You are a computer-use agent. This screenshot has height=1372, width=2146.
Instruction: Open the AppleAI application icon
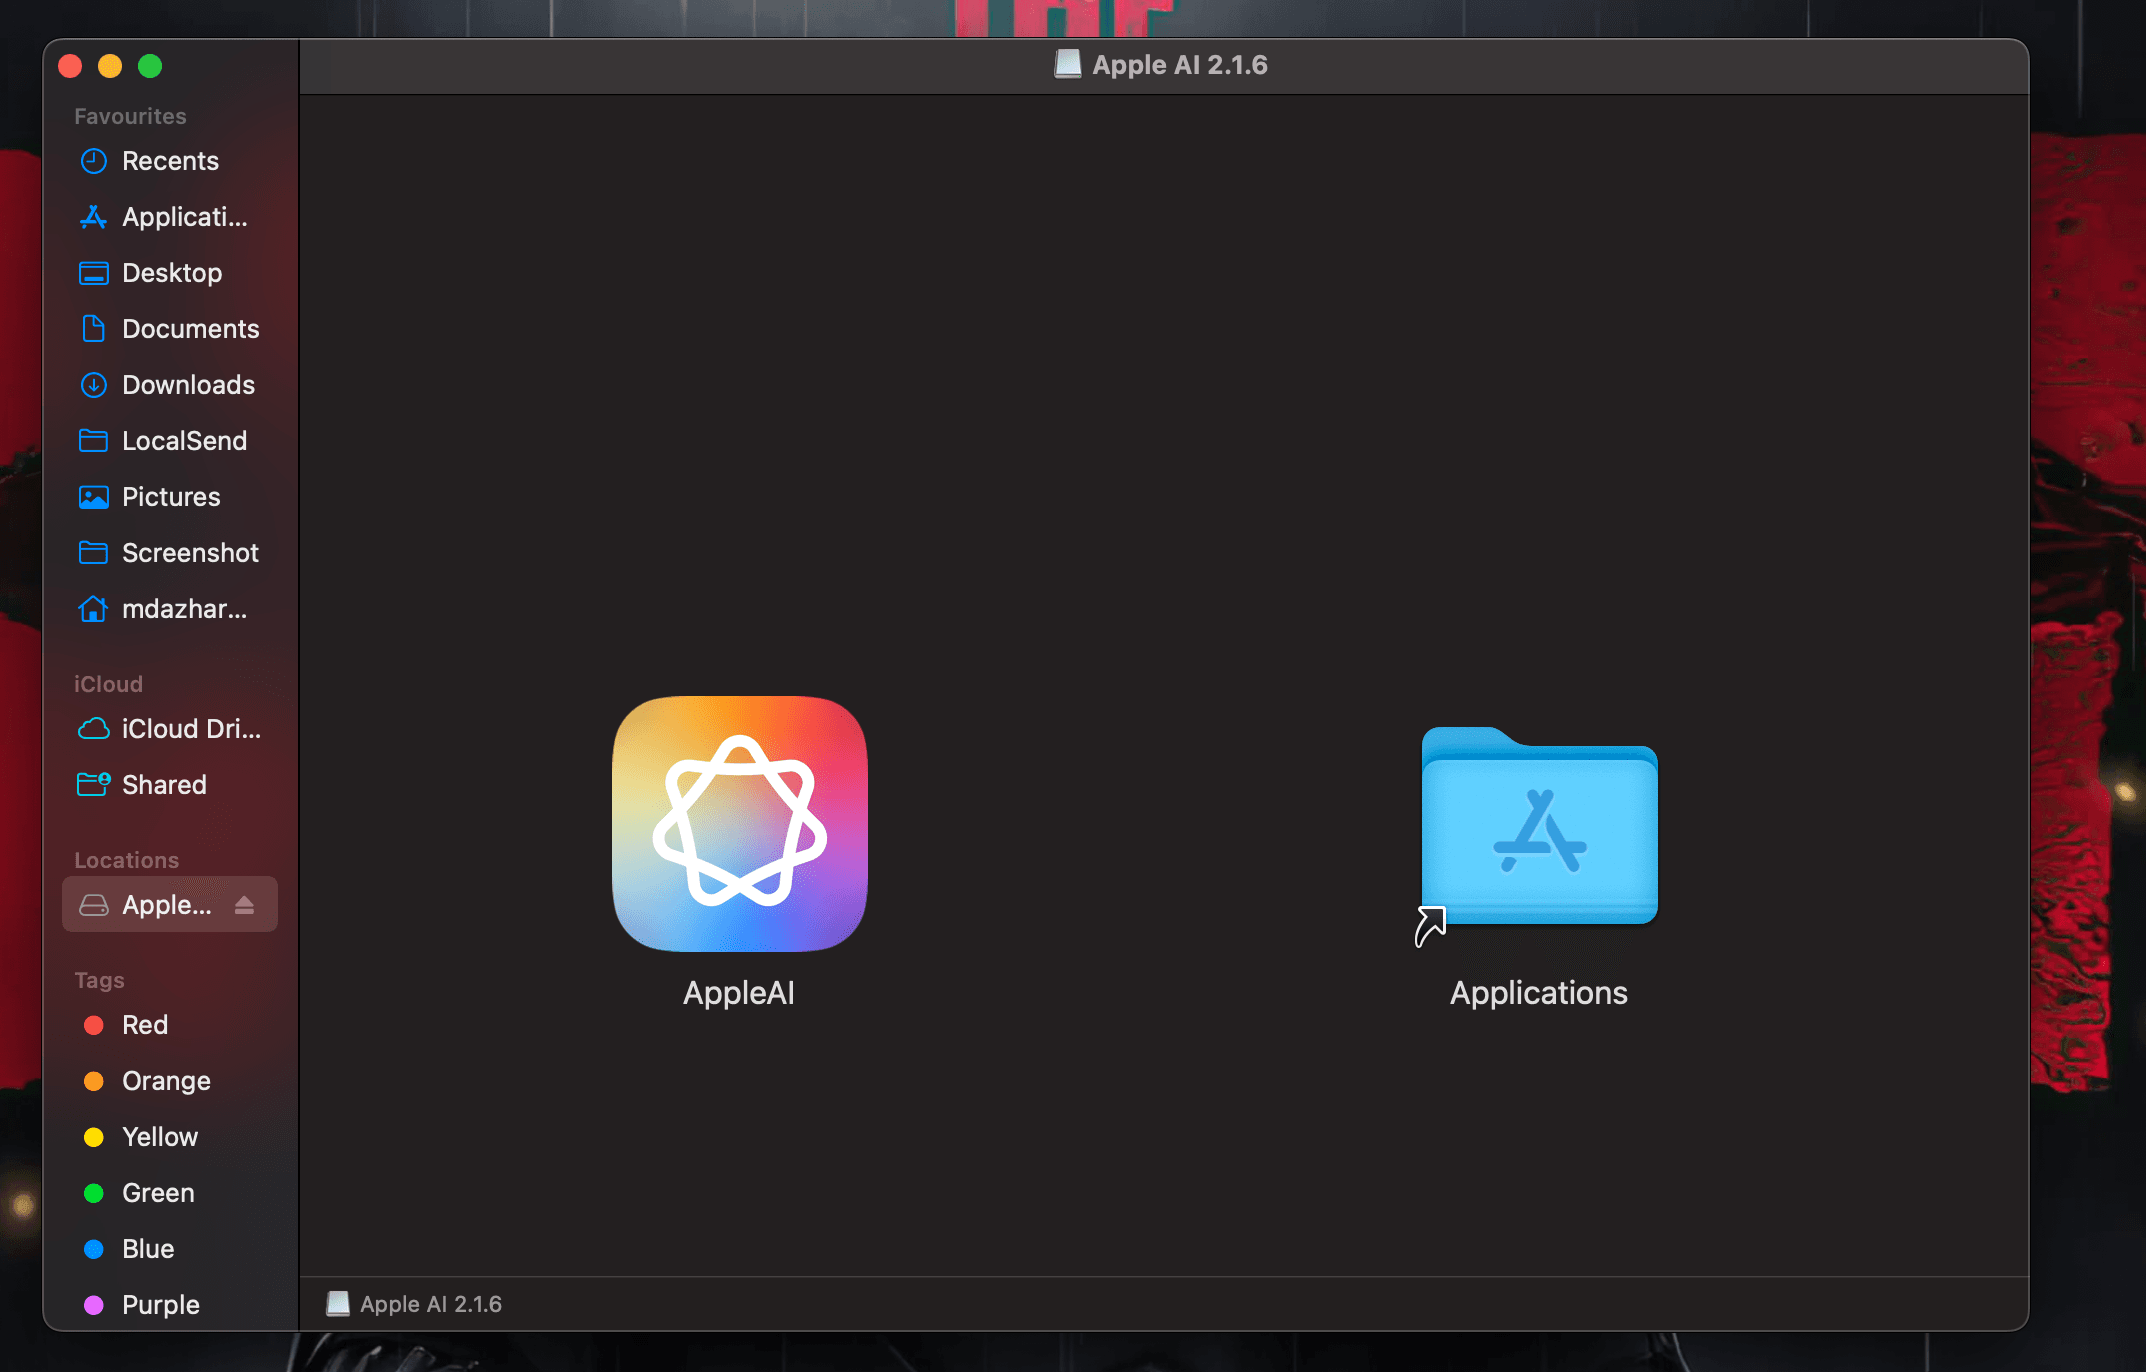click(739, 823)
